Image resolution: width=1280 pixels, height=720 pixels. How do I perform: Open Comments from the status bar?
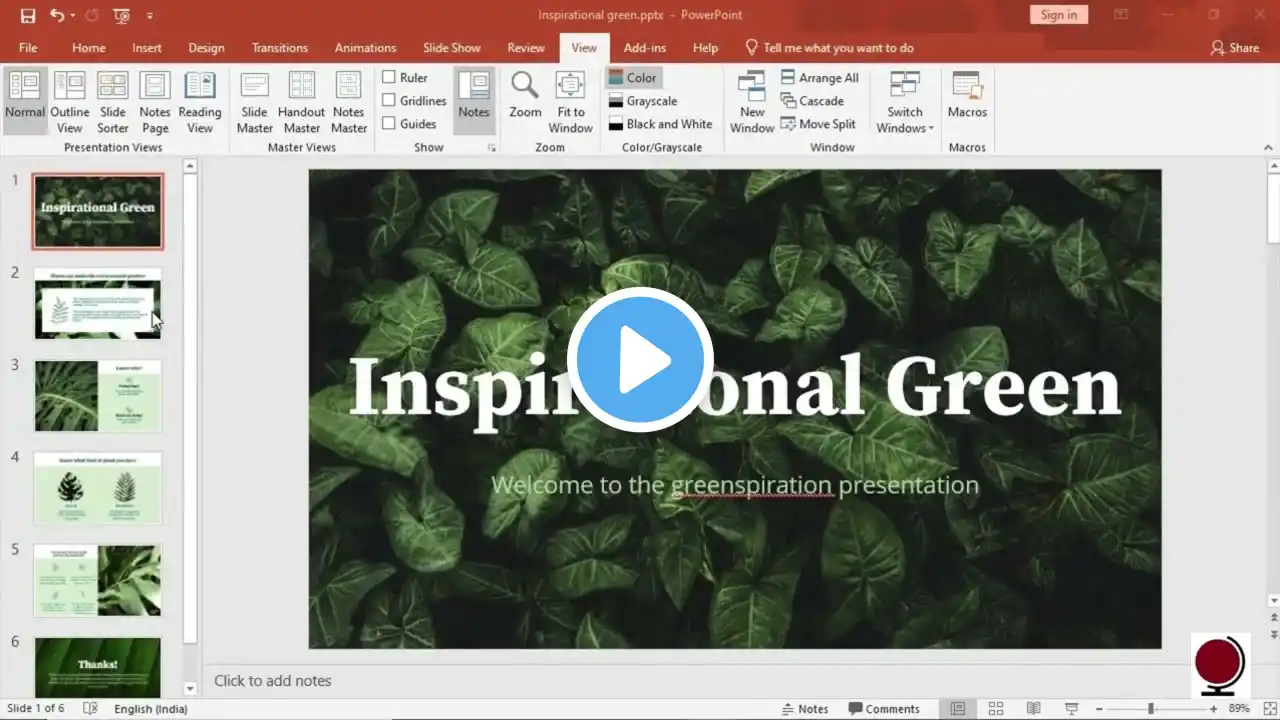(x=883, y=708)
